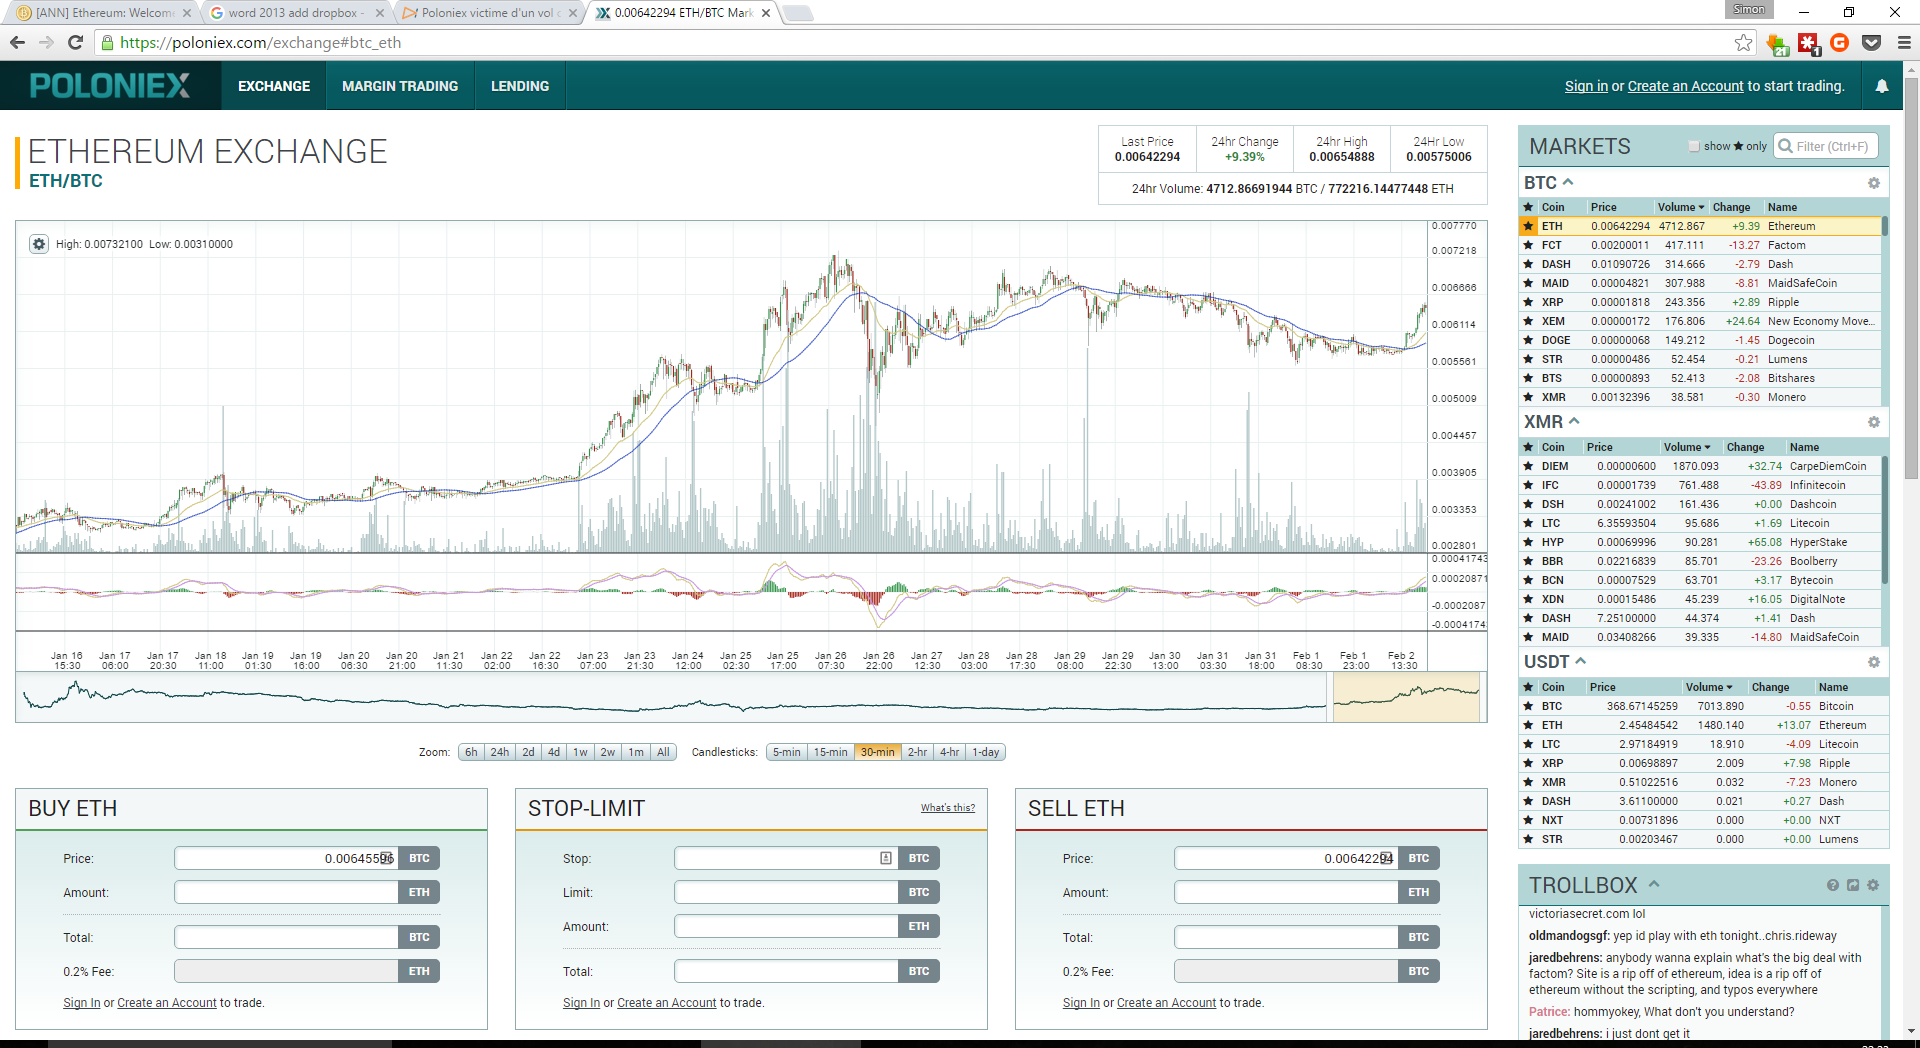The height and width of the screenshot is (1048, 1920).
Task: Click Sign in link in header
Action: 1586,86
